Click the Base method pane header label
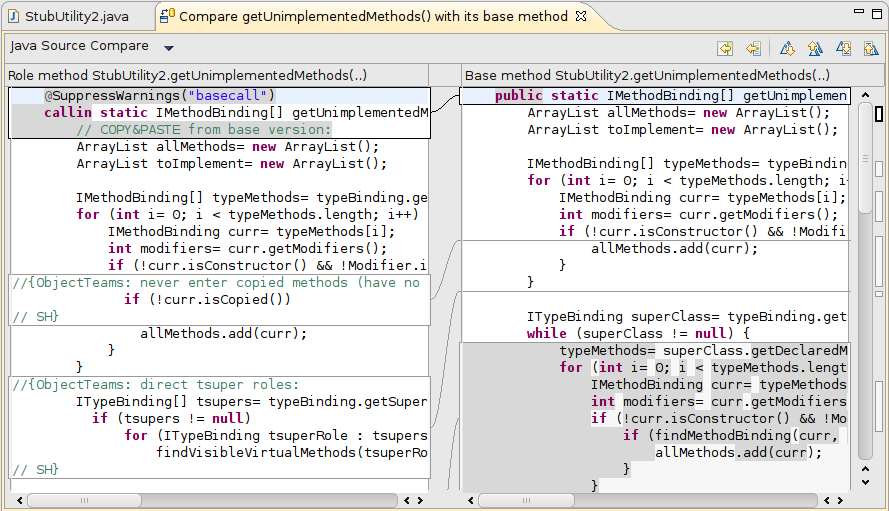Viewport: 889px width, 511px height. pyautogui.click(x=647, y=75)
